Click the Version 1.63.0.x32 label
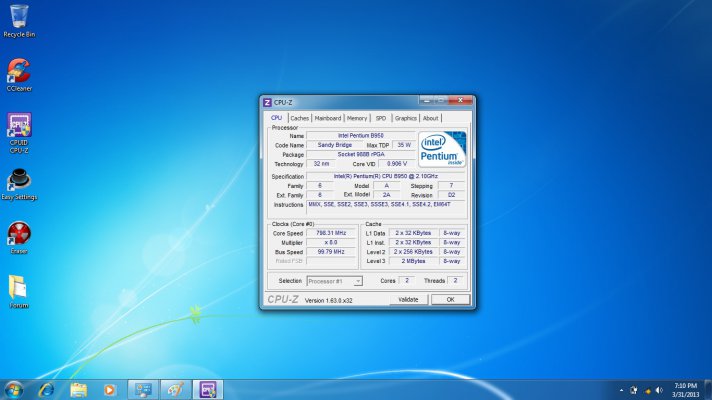 pos(328,301)
